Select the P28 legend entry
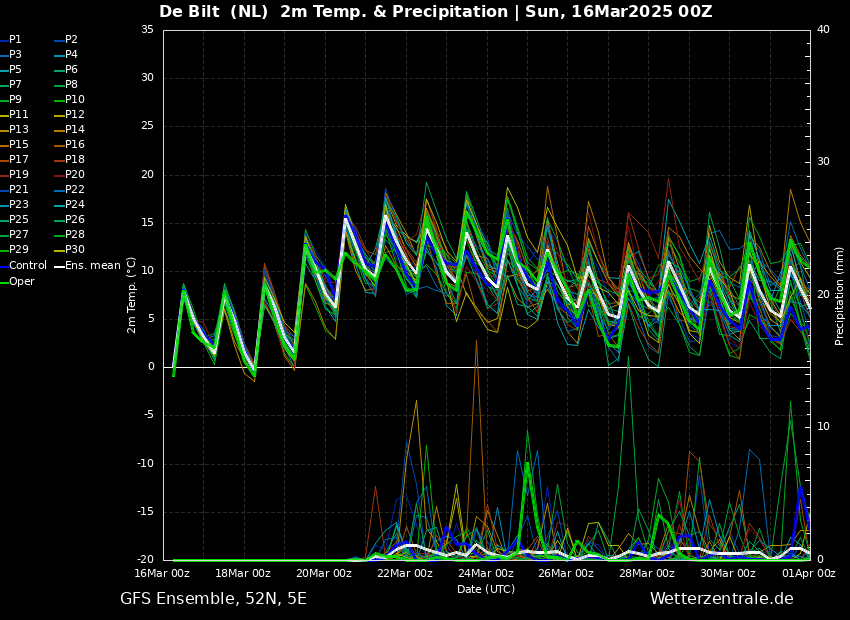This screenshot has height=620, width=850. click(70, 235)
